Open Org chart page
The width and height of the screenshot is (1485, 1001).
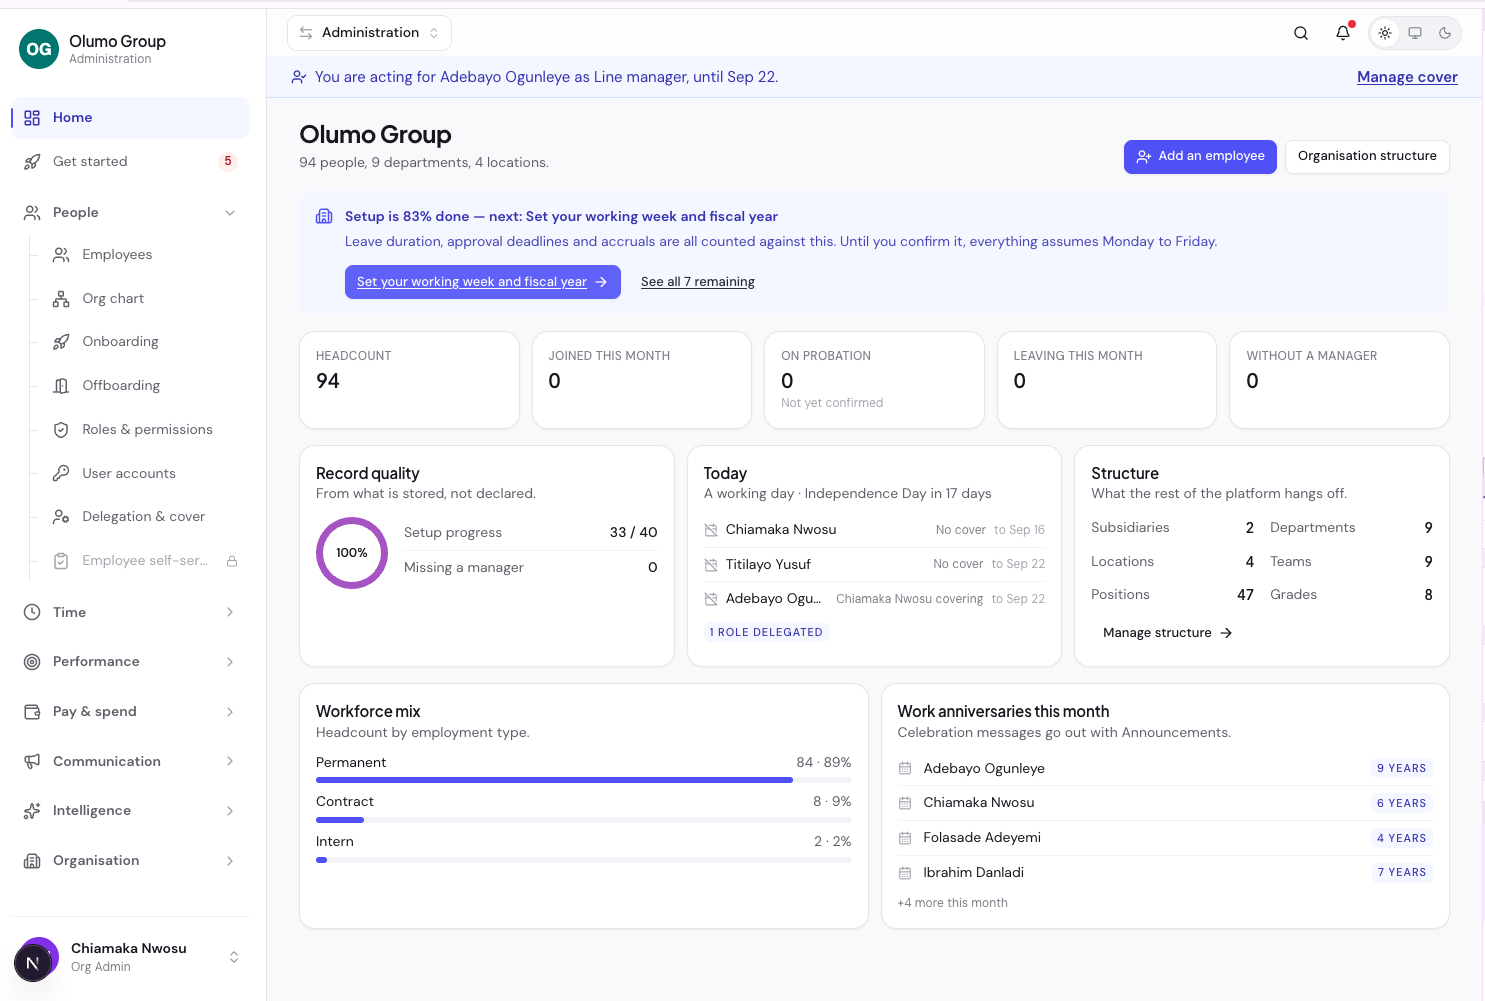click(x=144, y=299)
